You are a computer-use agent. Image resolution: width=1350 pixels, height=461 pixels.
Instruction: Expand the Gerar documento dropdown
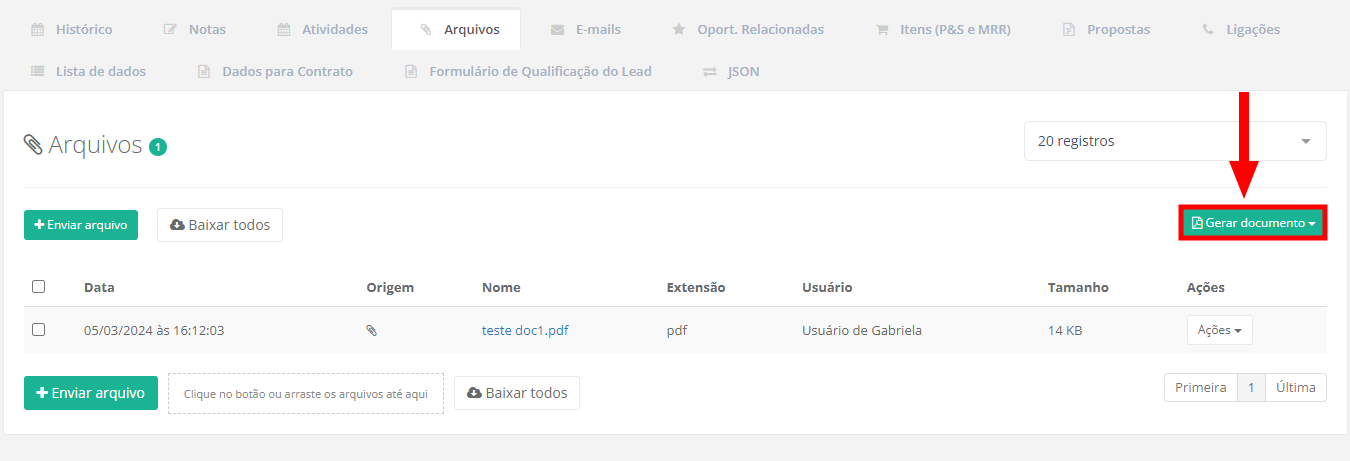[1253, 223]
